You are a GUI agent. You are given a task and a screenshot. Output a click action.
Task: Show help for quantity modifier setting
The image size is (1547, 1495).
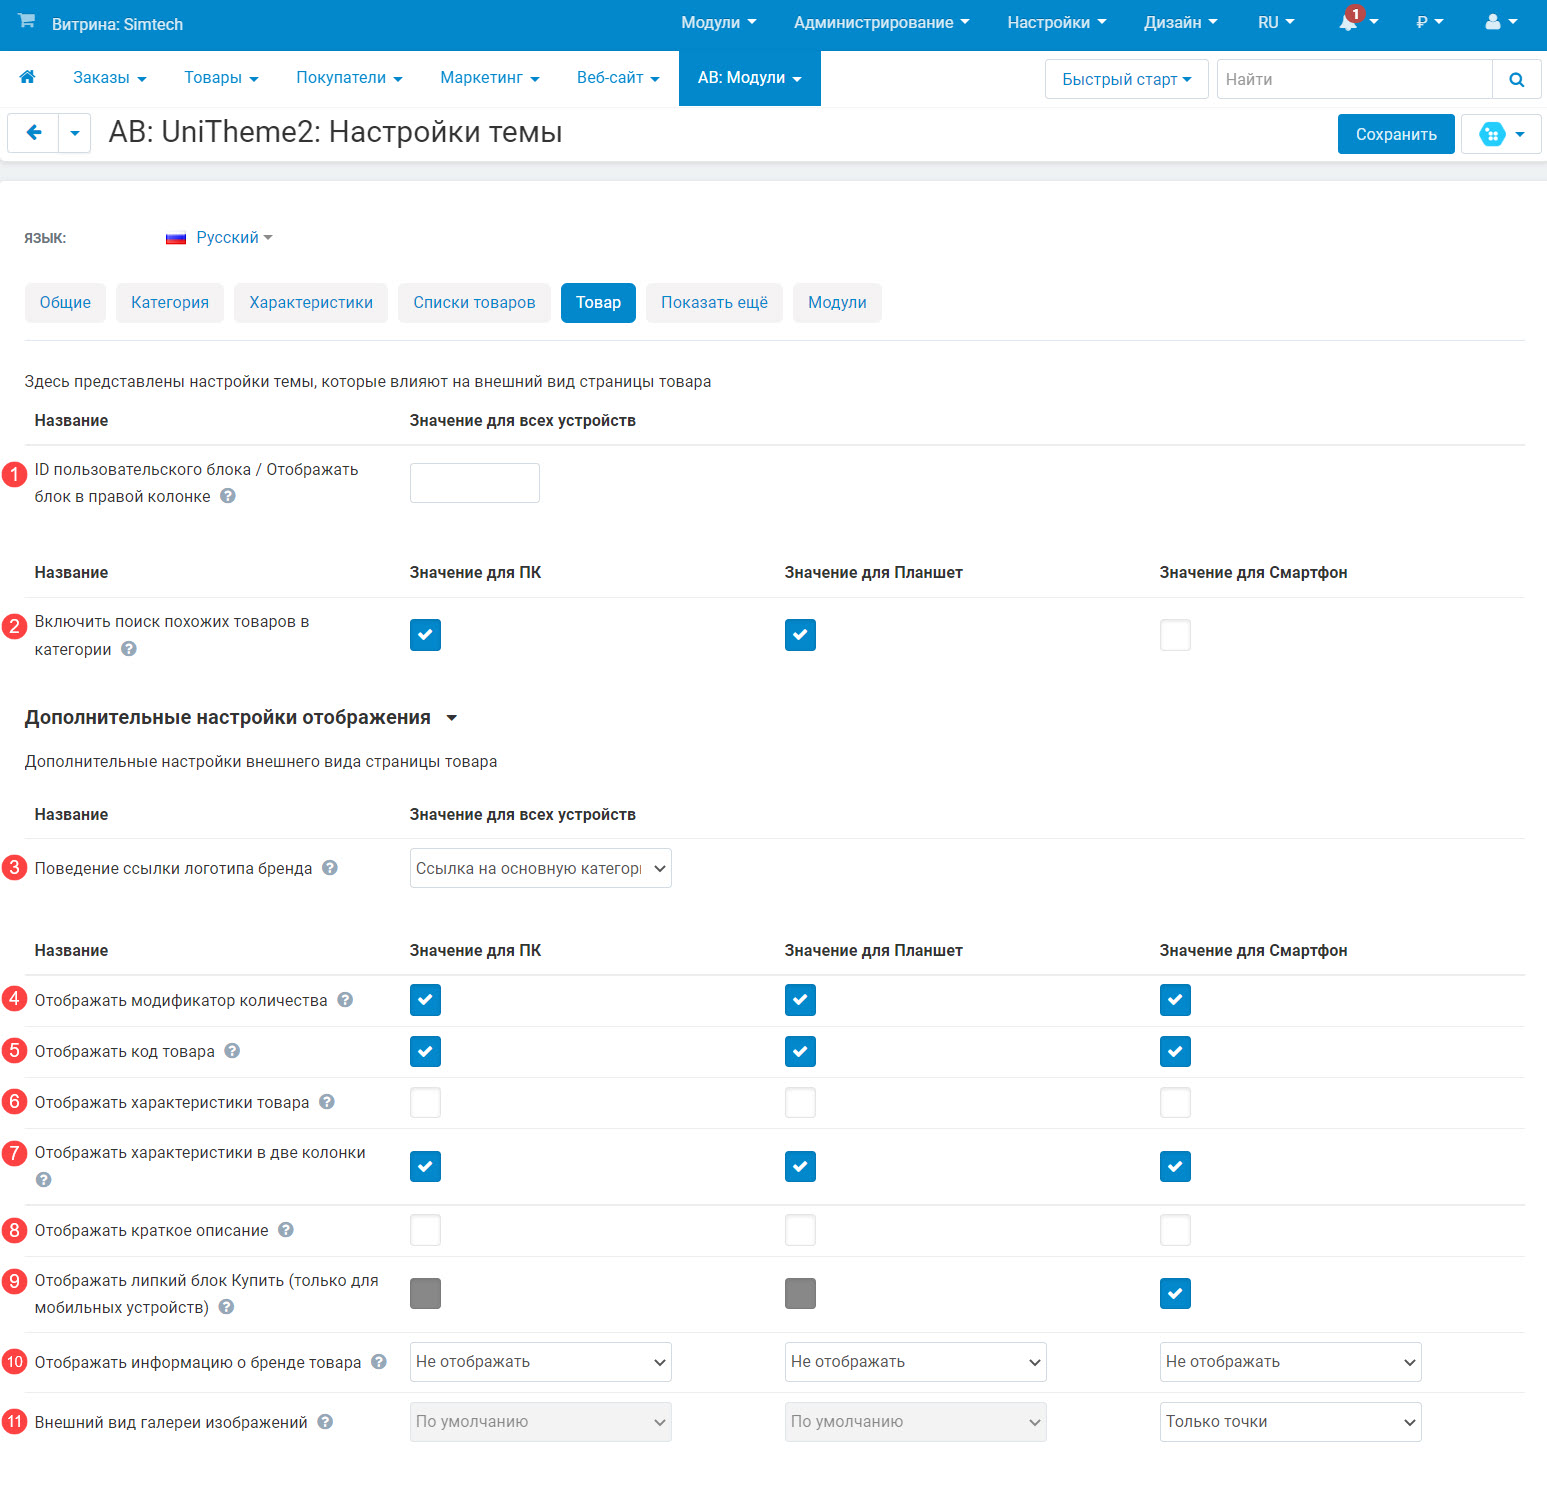click(x=345, y=1000)
